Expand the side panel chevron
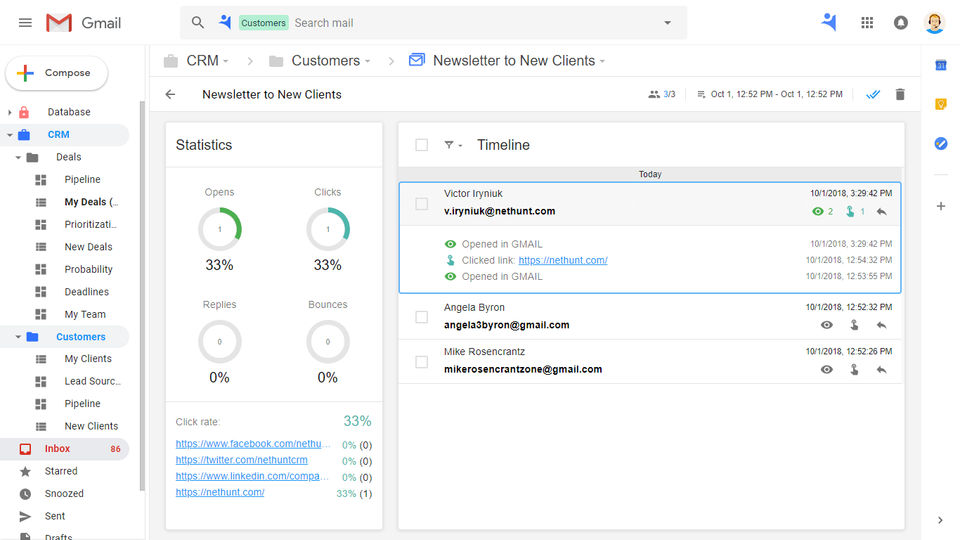 [x=940, y=520]
